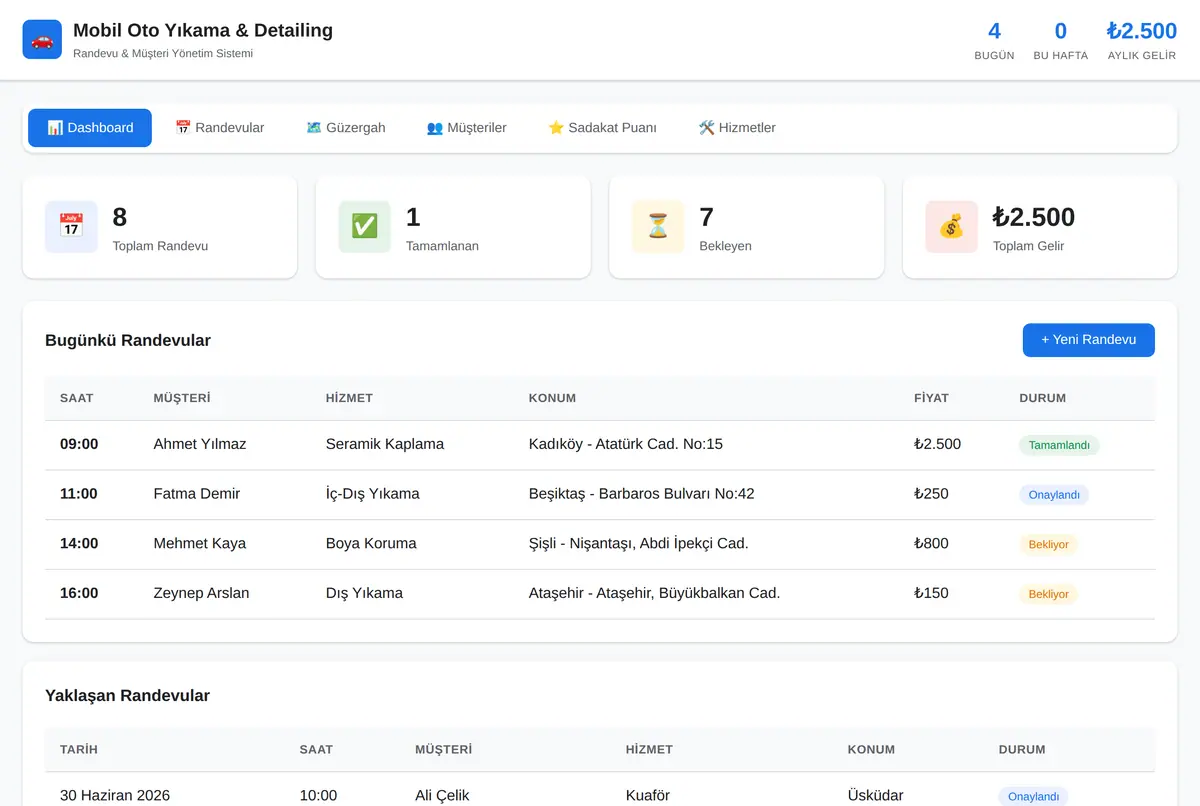Select the Zeynep Arslan appointment row
The height and width of the screenshot is (806, 1200).
click(600, 594)
